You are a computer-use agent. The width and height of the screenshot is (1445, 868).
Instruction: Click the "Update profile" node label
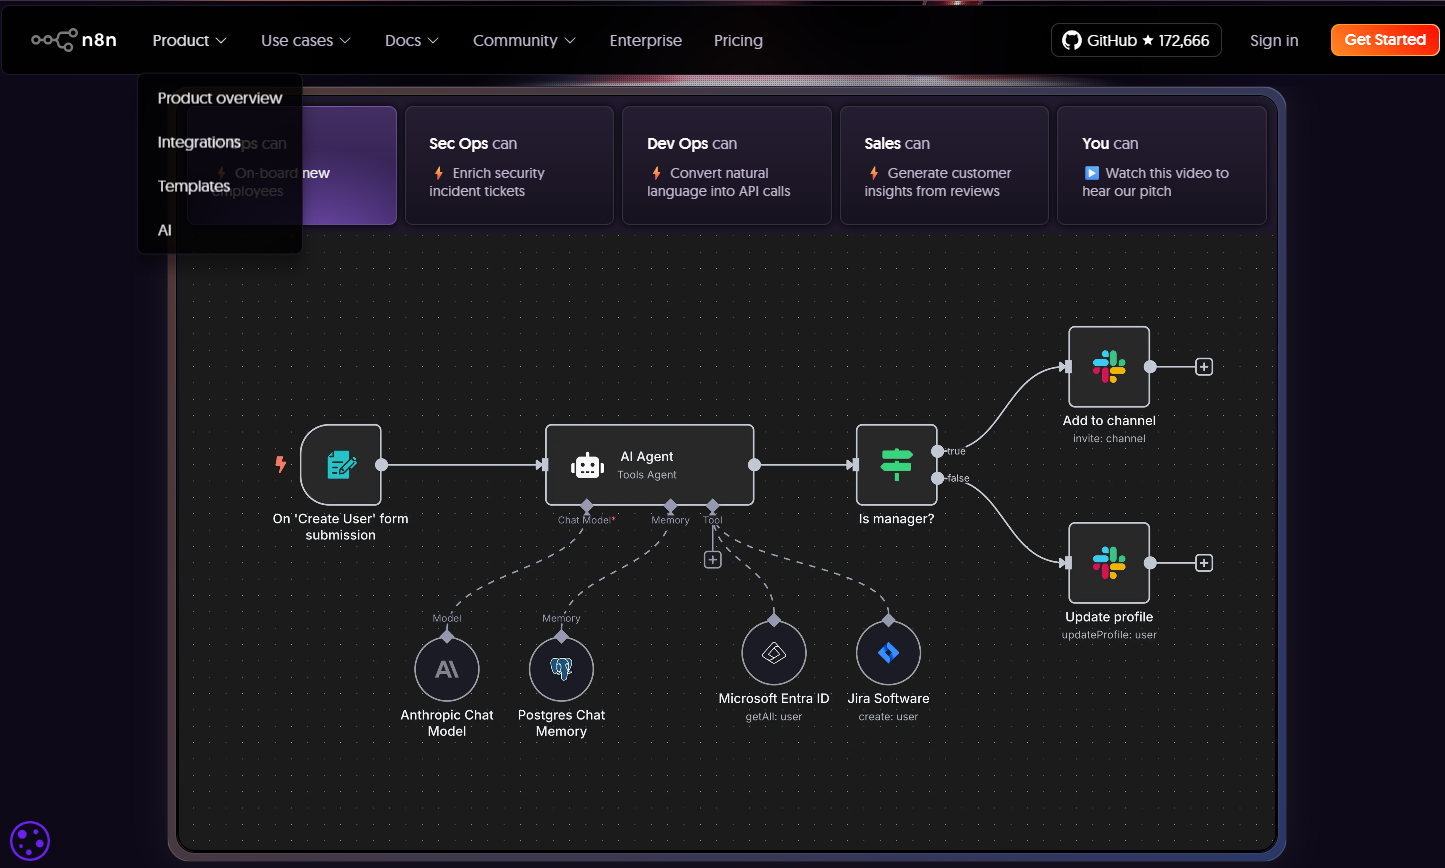1109,617
